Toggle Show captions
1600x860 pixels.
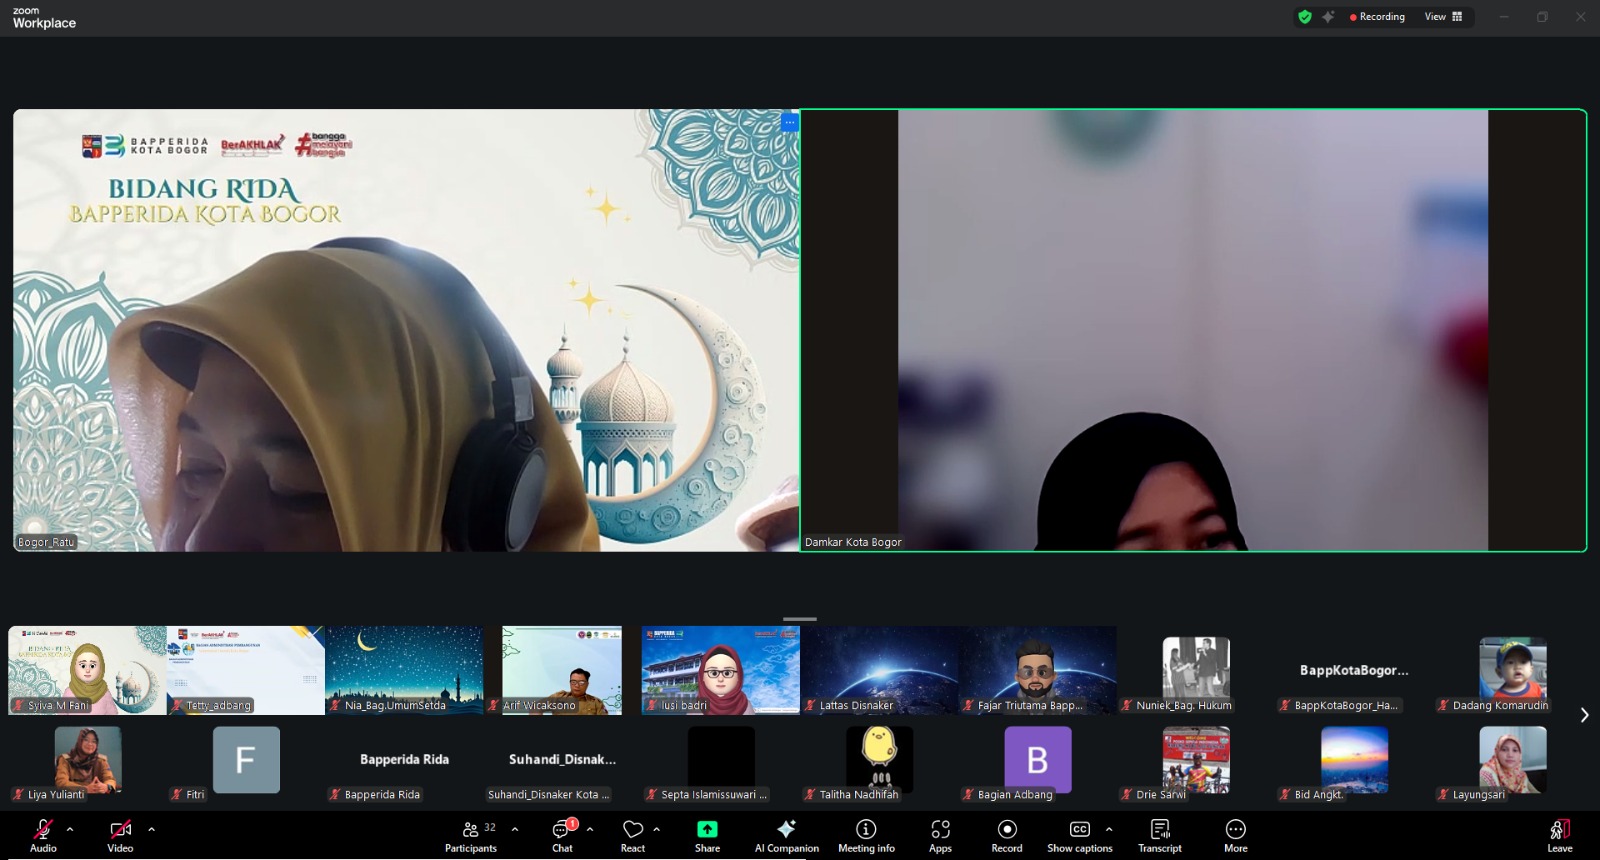point(1079,835)
